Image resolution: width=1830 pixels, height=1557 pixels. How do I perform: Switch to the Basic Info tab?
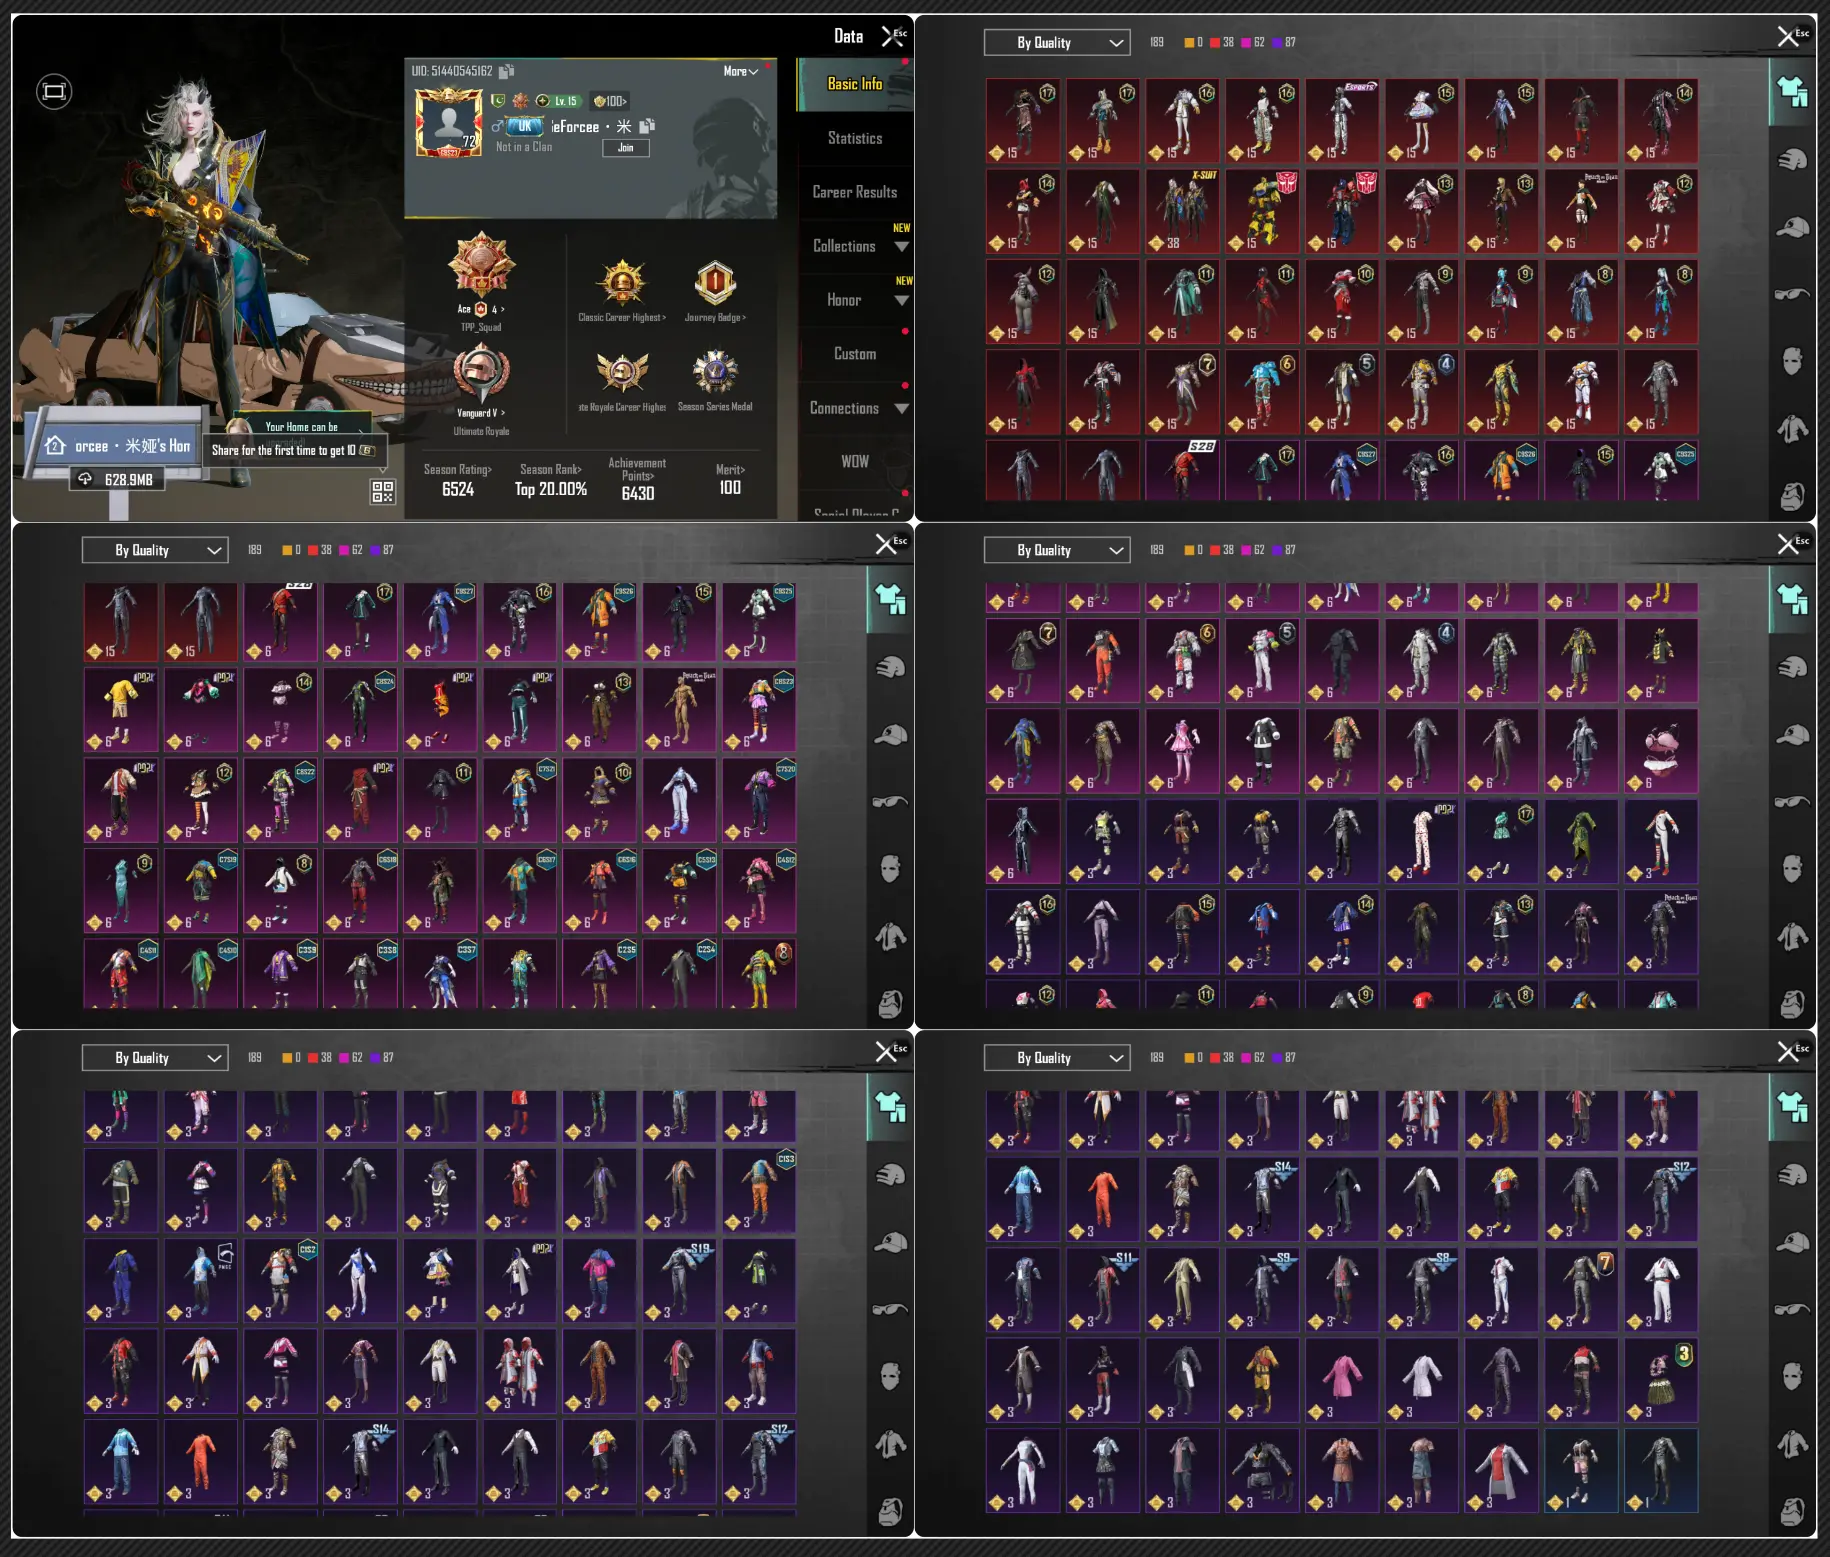[x=856, y=84]
